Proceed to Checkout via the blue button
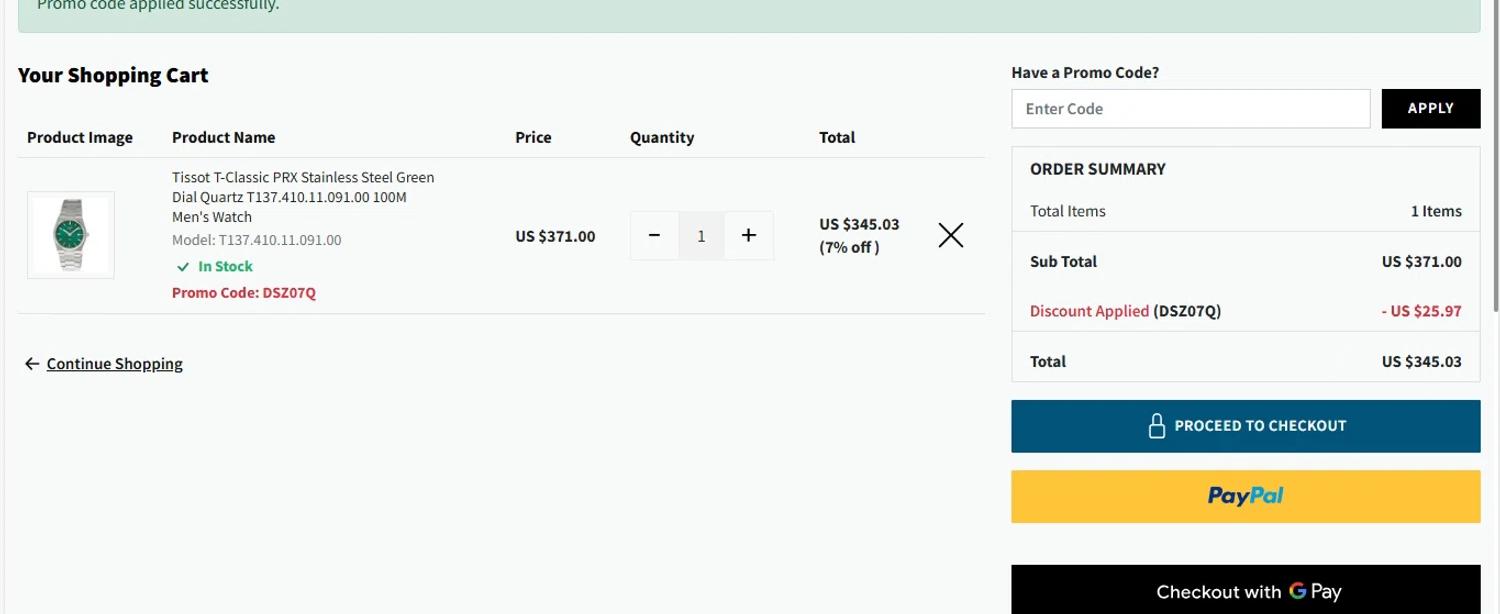Image resolution: width=1500 pixels, height=614 pixels. 1246,426
